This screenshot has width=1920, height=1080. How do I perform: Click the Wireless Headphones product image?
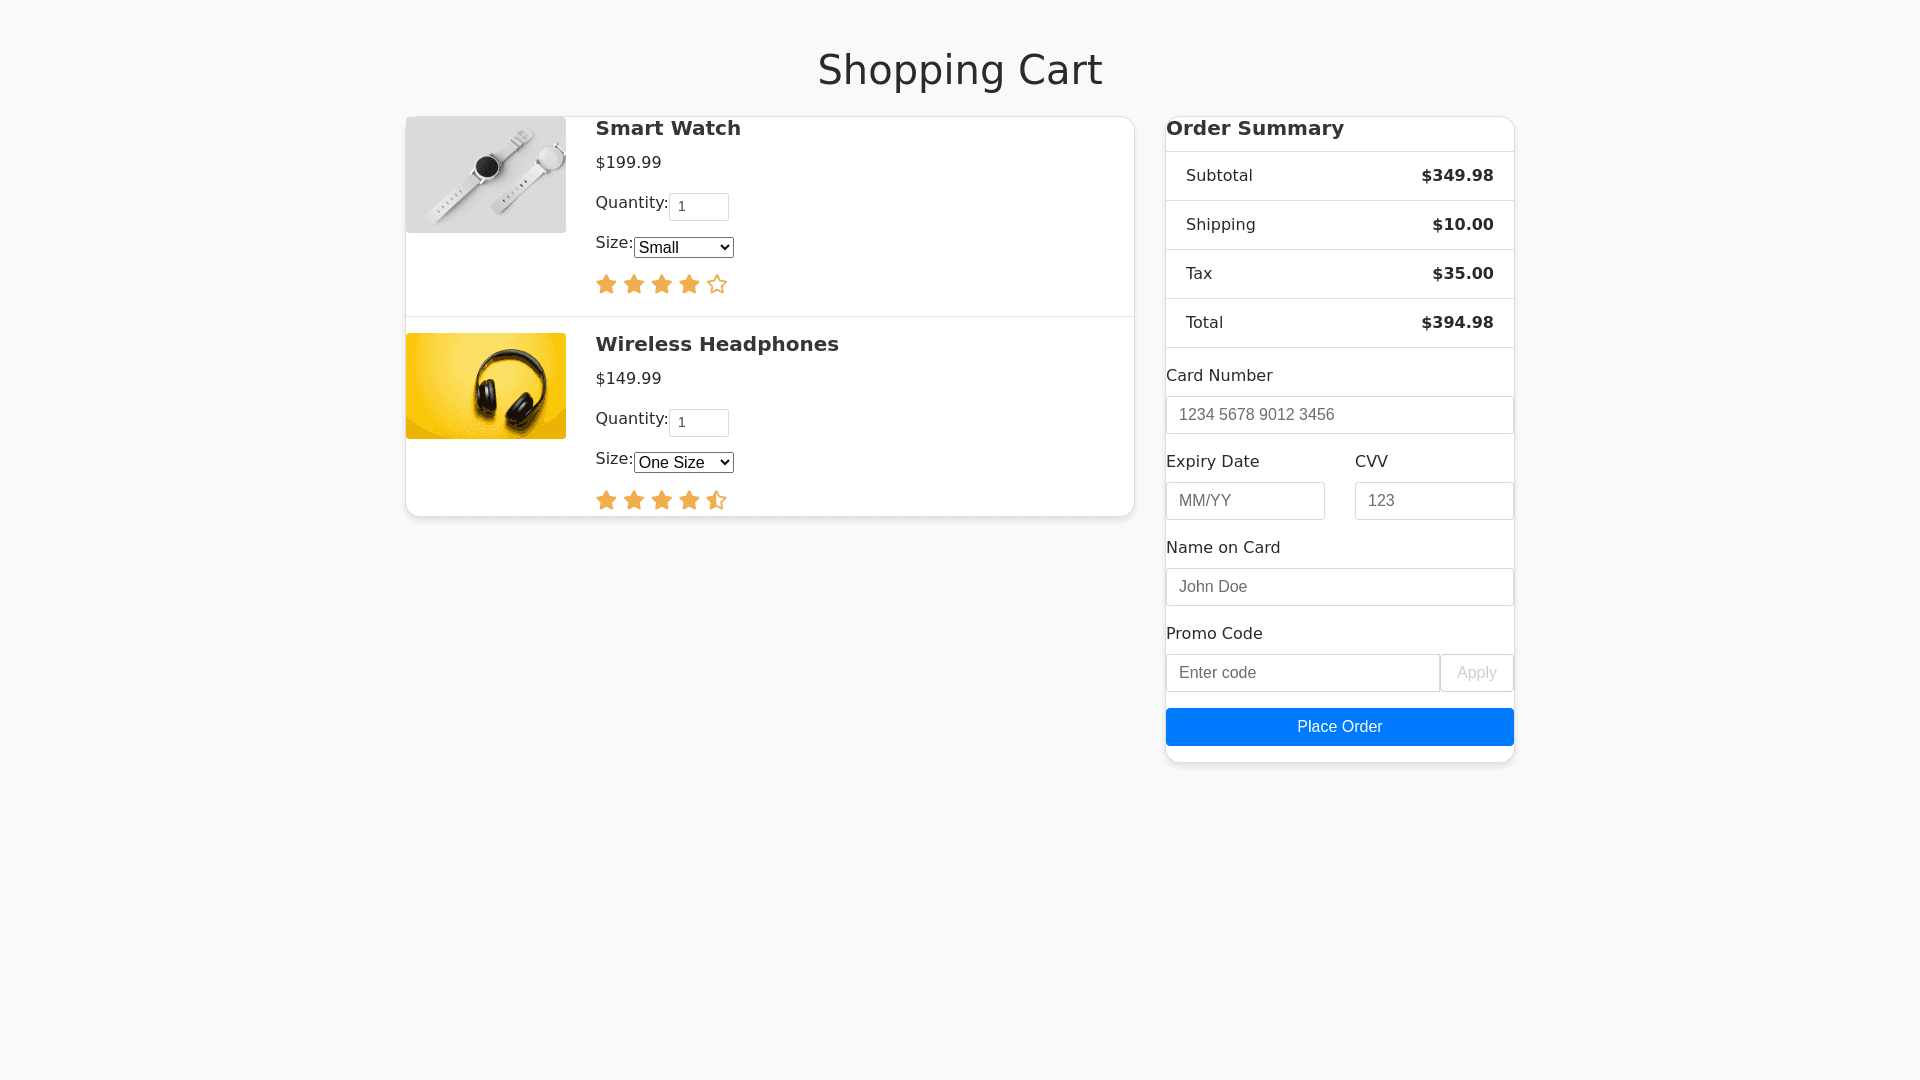486,386
